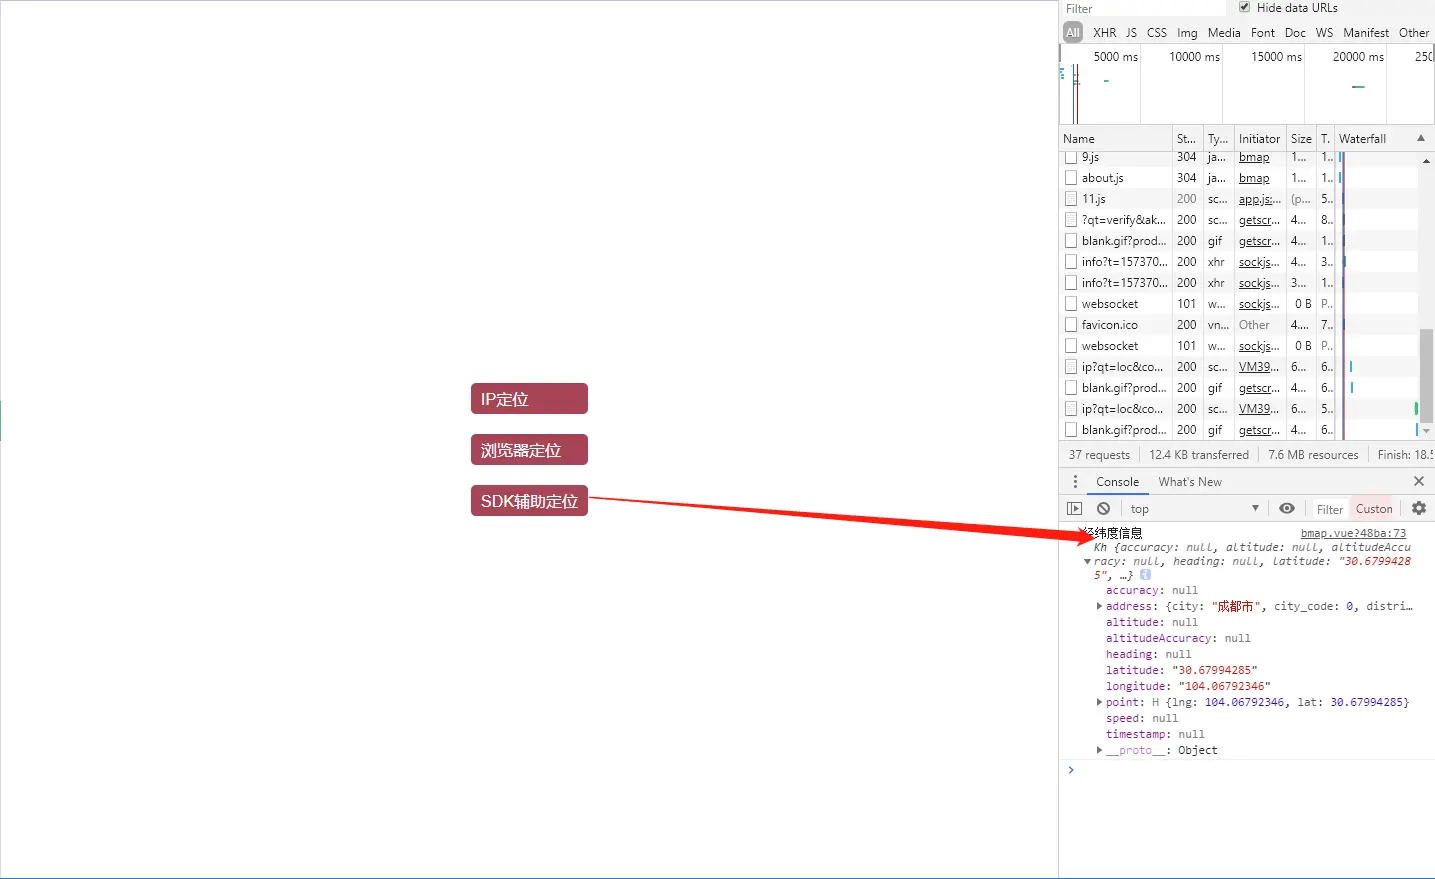Open the Custom log levels dropdown
The width and height of the screenshot is (1435, 879).
1375,509
